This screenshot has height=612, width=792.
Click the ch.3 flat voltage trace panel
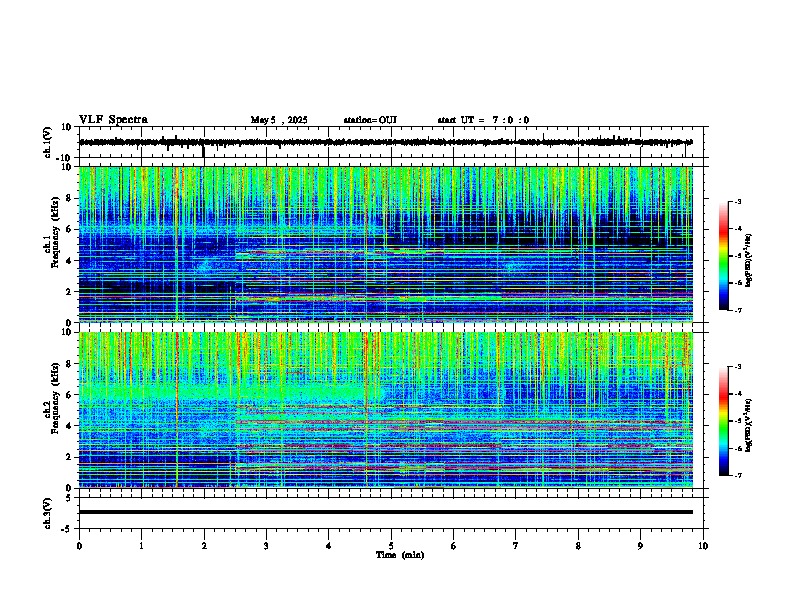[393, 513]
